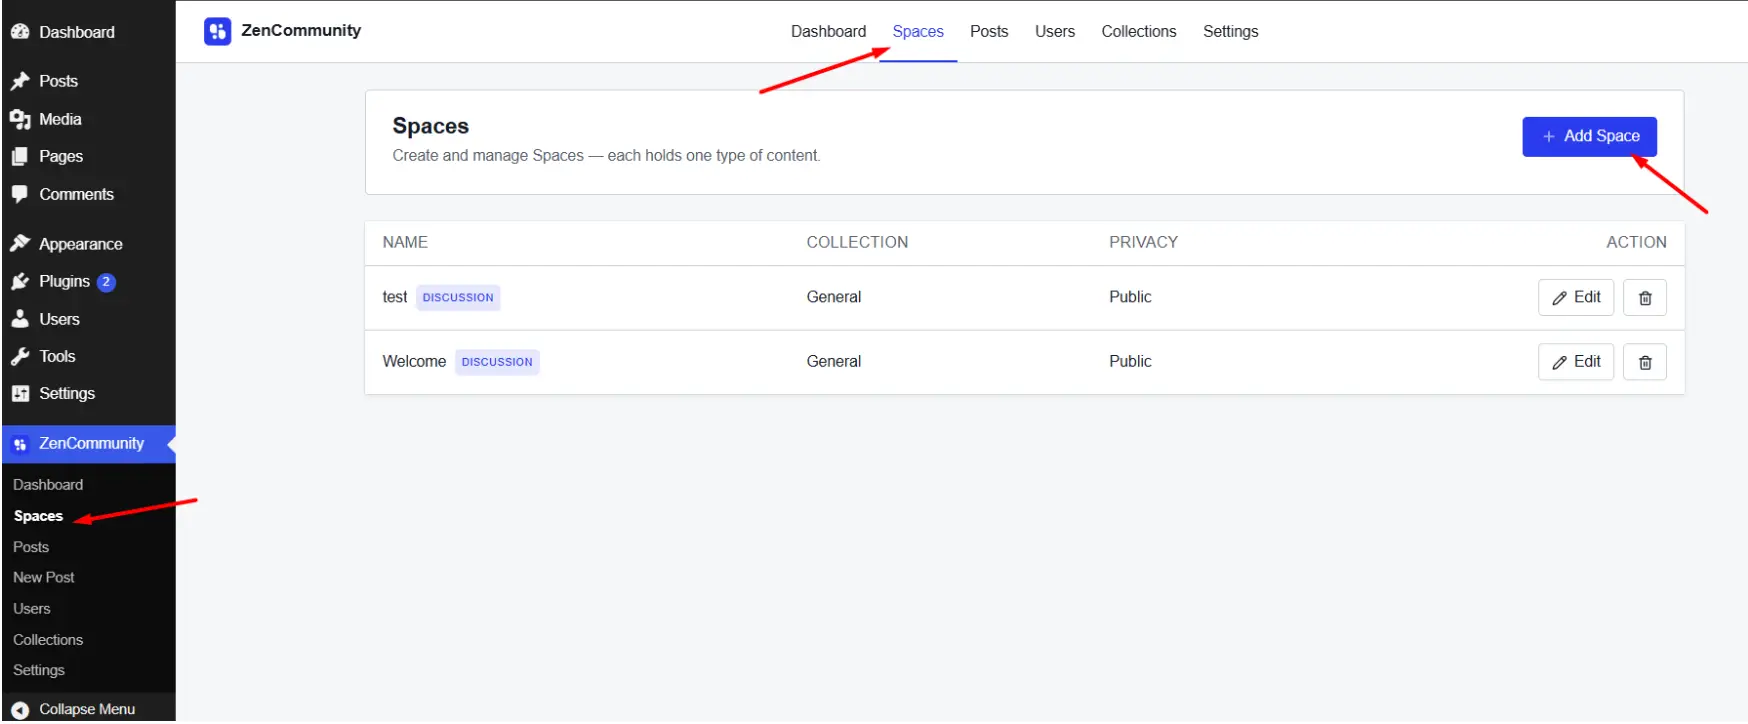Click the Appearance paintbrush icon
This screenshot has width=1748, height=724.
click(20, 244)
